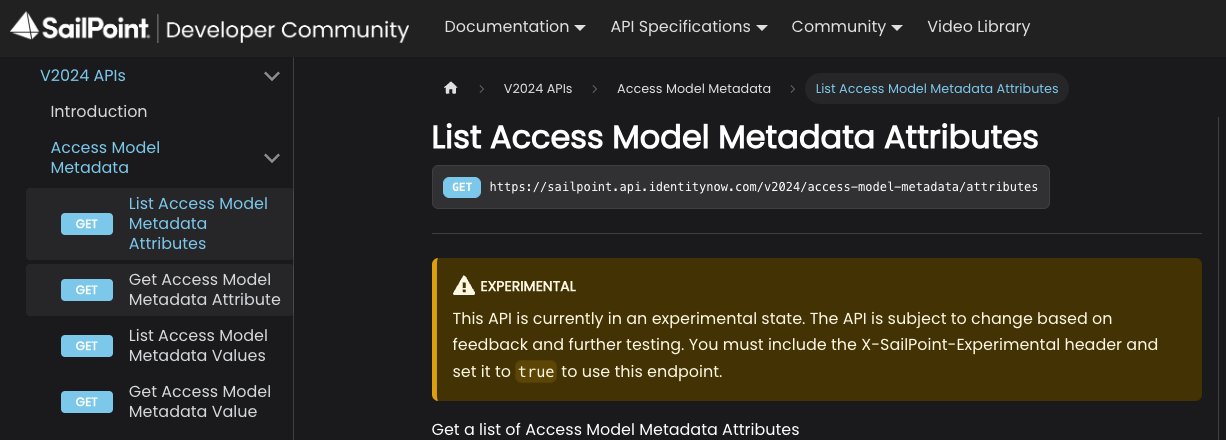The image size is (1226, 440).
Task: Open Get Access Model Metadata Value sidebar item
Action: coord(200,402)
